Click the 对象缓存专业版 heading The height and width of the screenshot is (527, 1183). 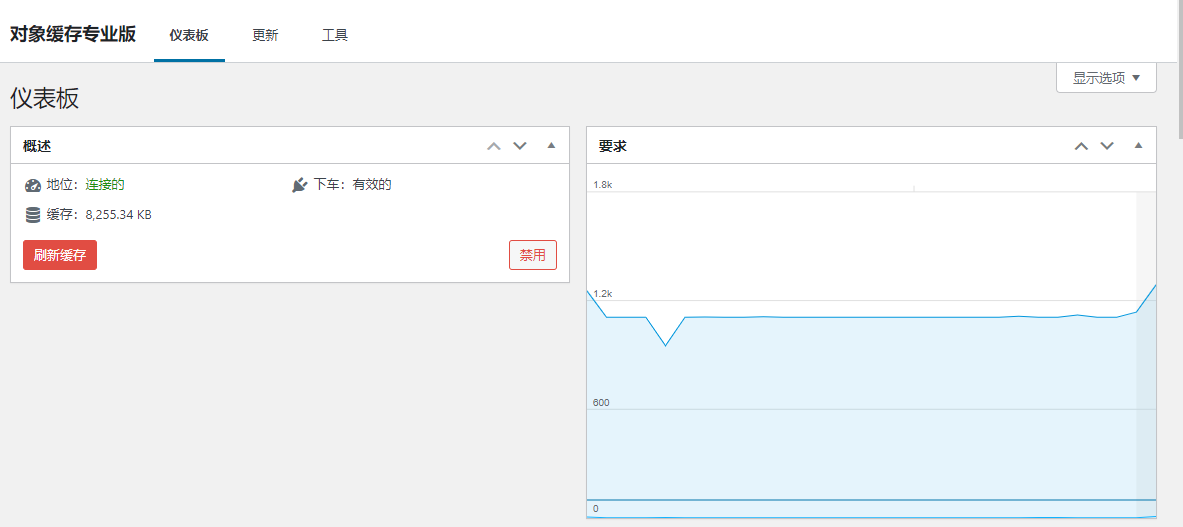pyautogui.click(x=73, y=34)
